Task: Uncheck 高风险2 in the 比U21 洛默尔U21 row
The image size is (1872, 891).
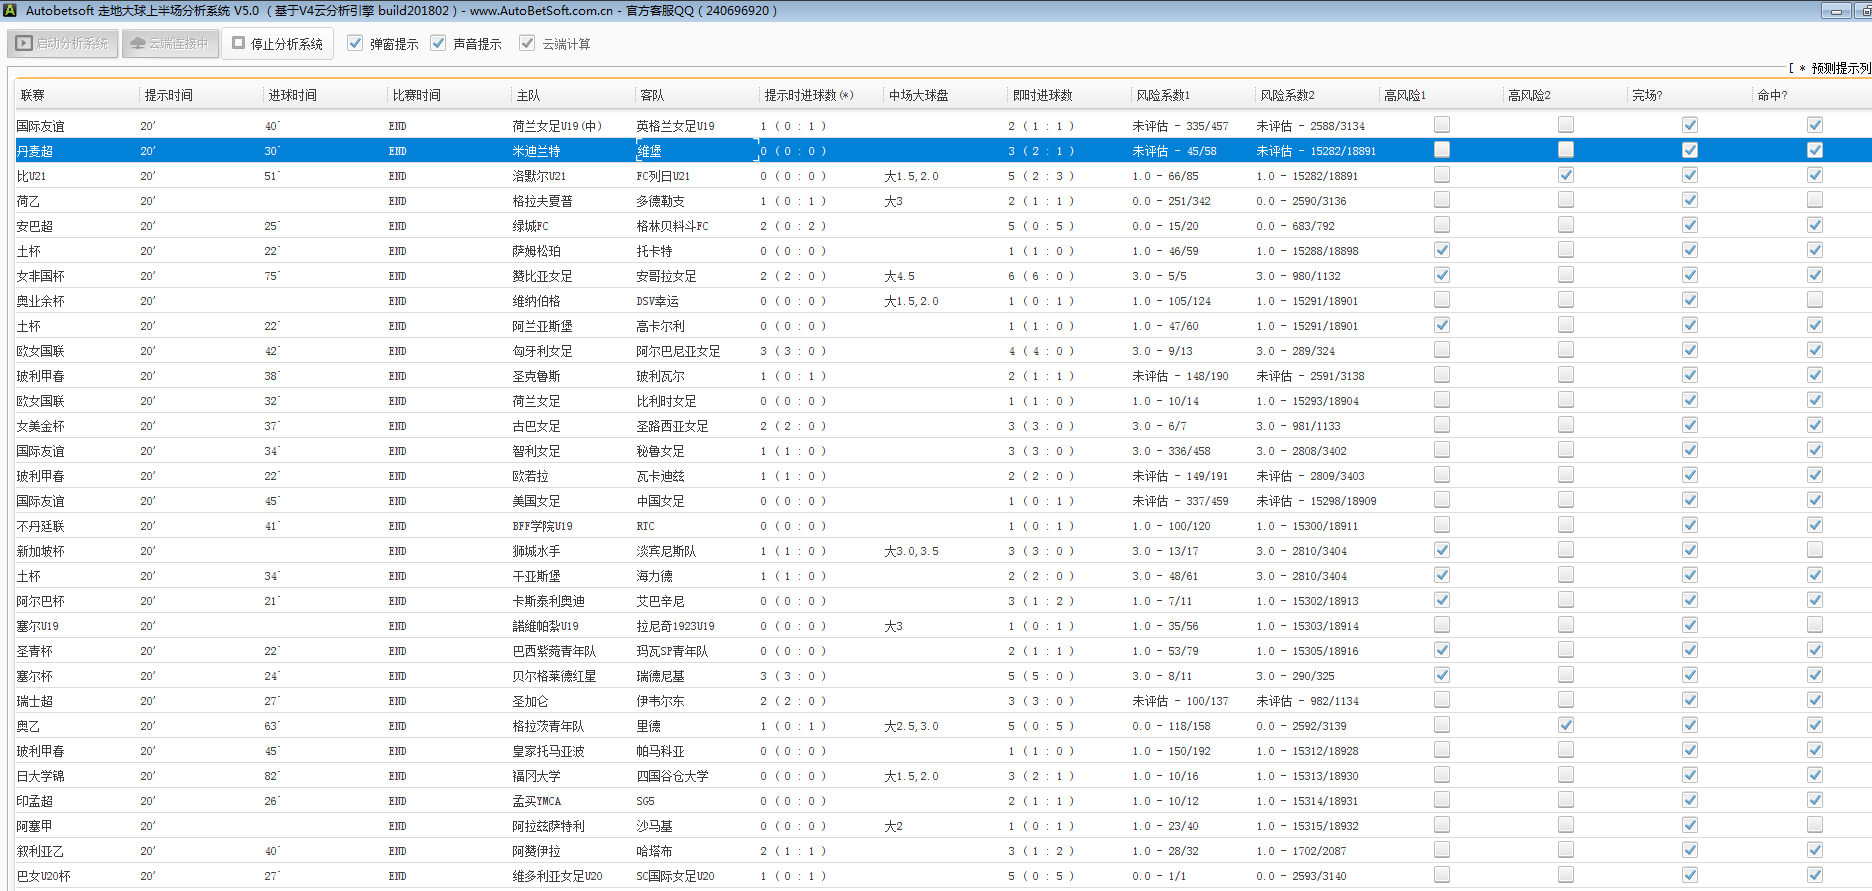Action: click(x=1566, y=175)
